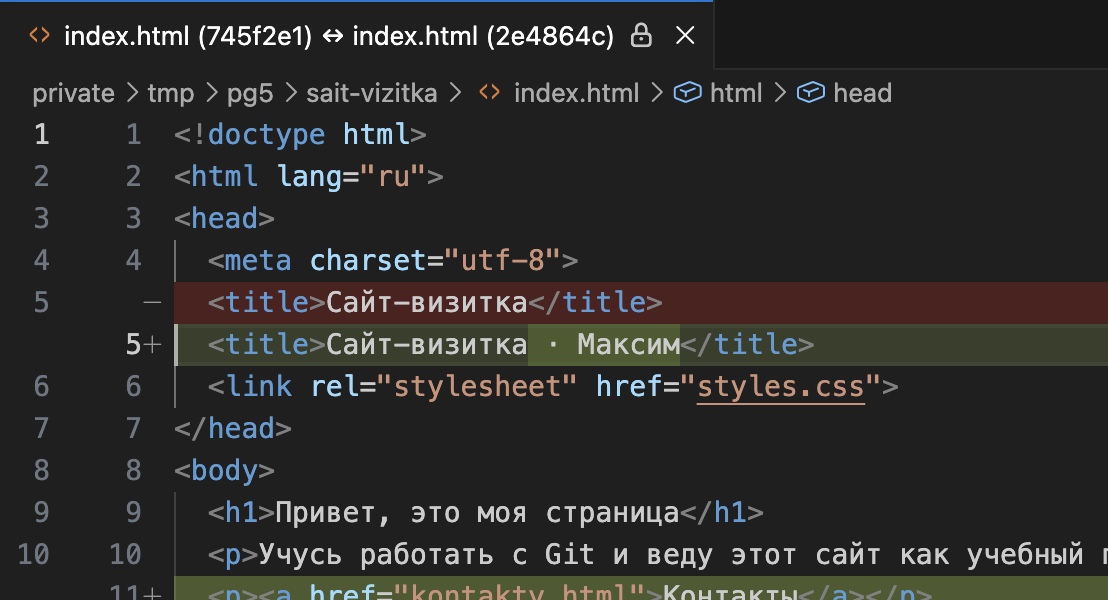Close the index.html diff tab
Screen dimensions: 1108x600
coord(685,35)
